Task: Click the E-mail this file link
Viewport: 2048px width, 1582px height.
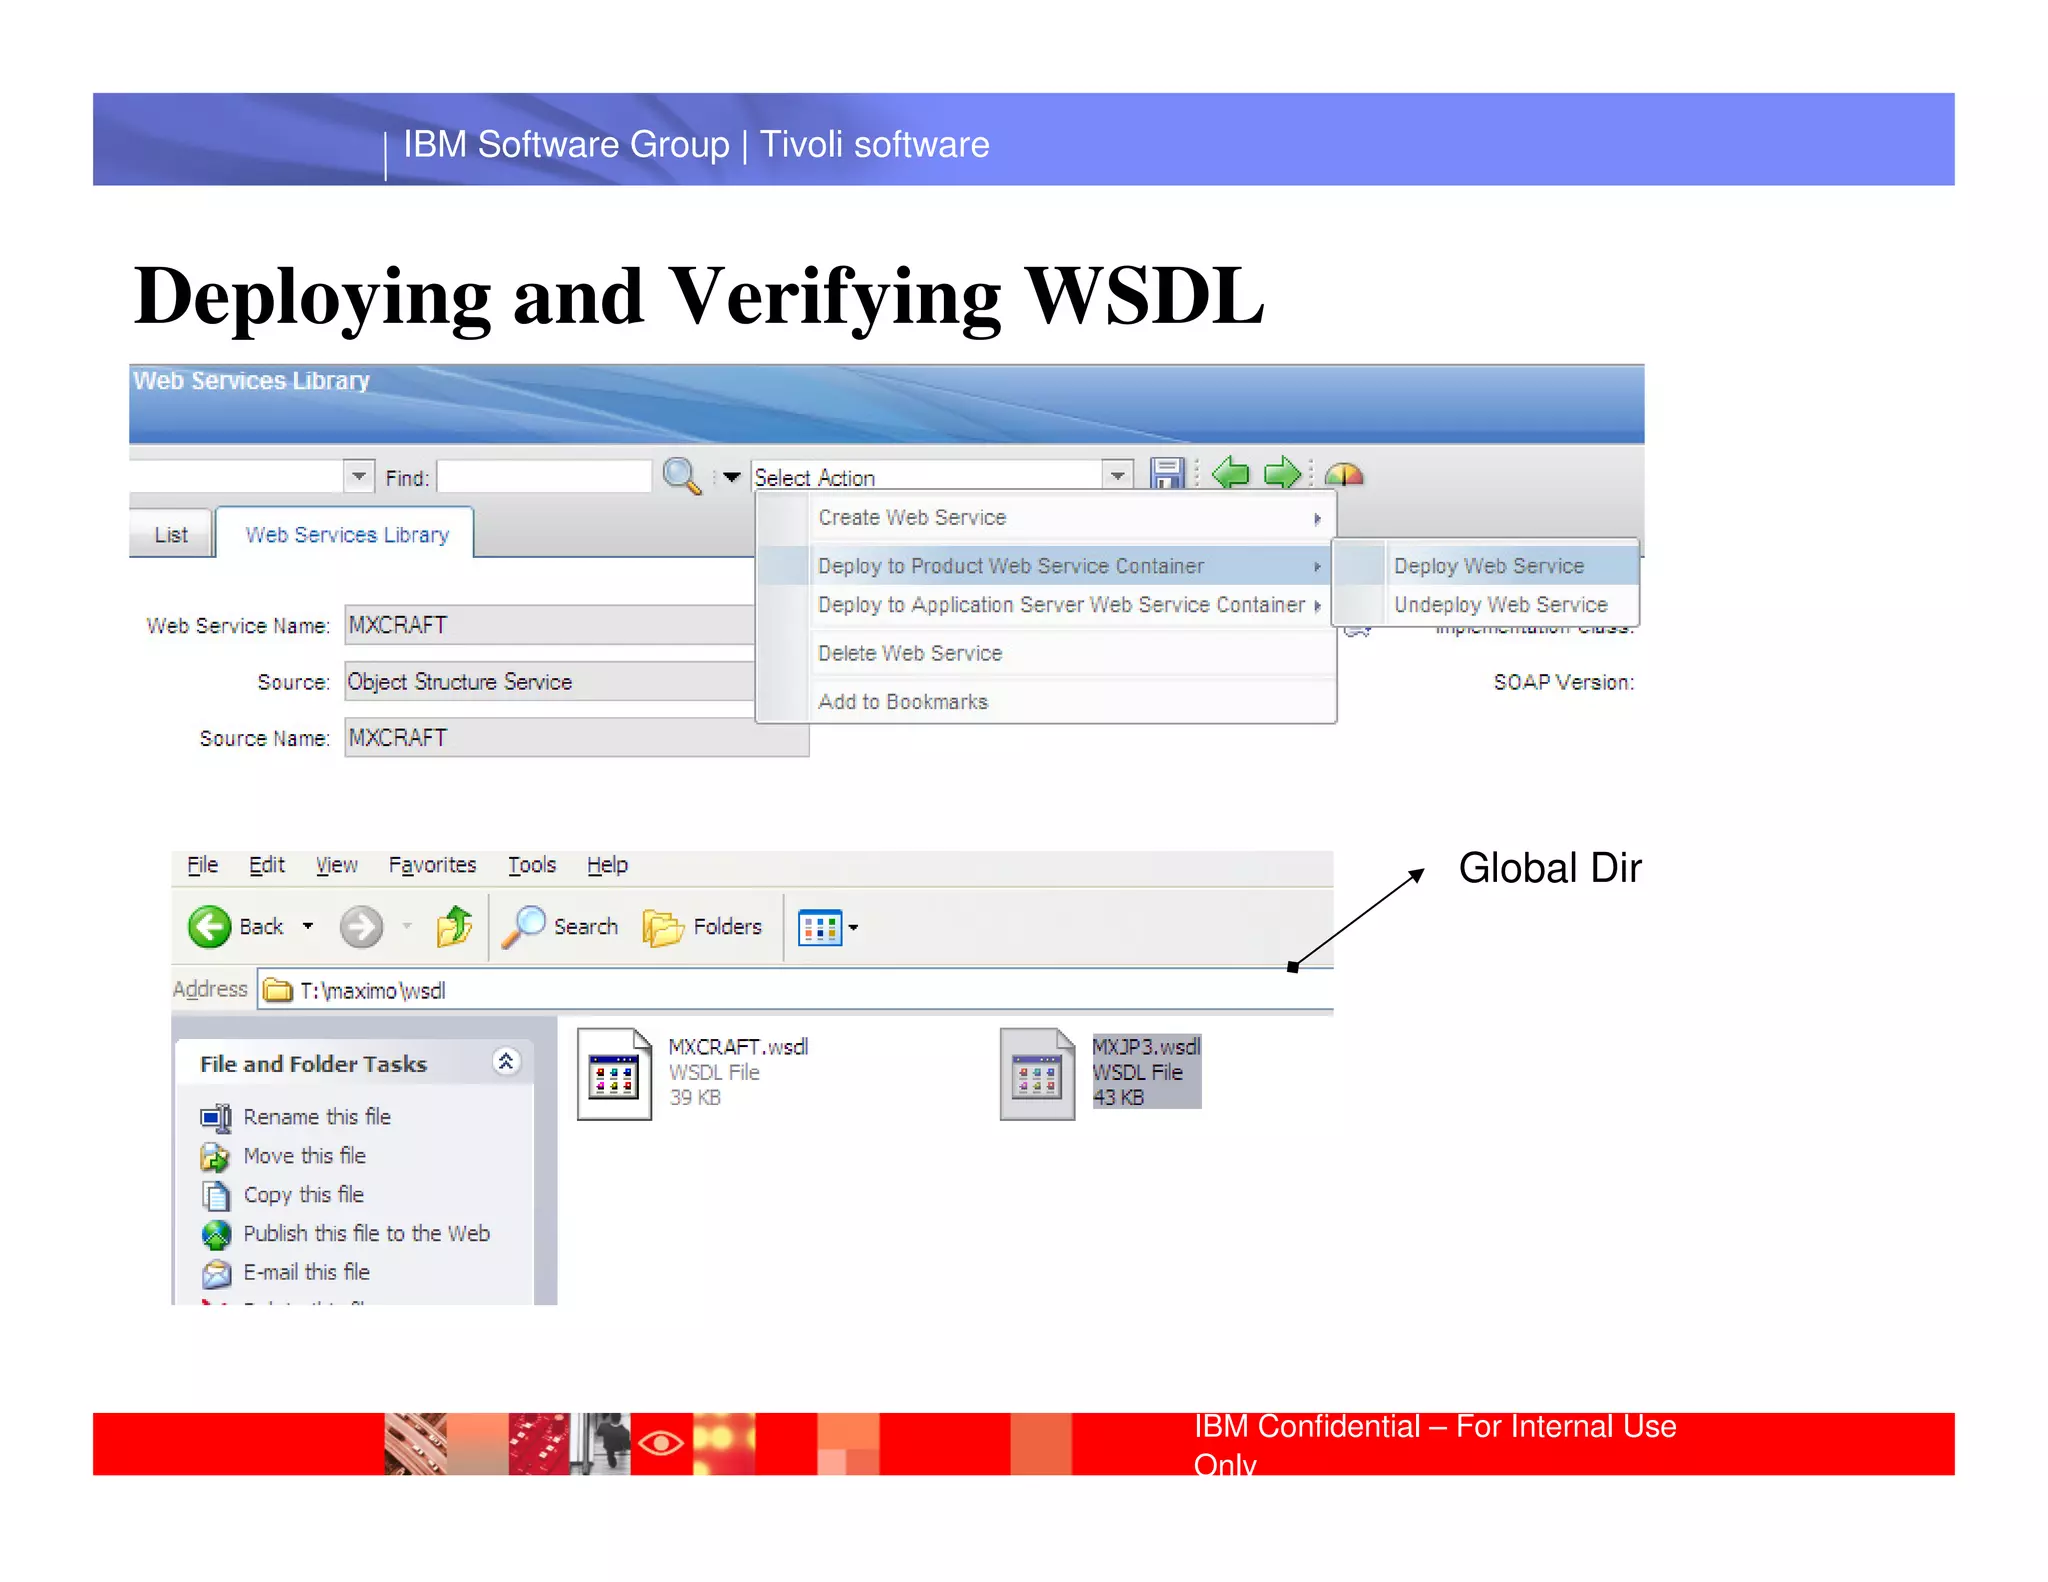Action: [x=307, y=1272]
